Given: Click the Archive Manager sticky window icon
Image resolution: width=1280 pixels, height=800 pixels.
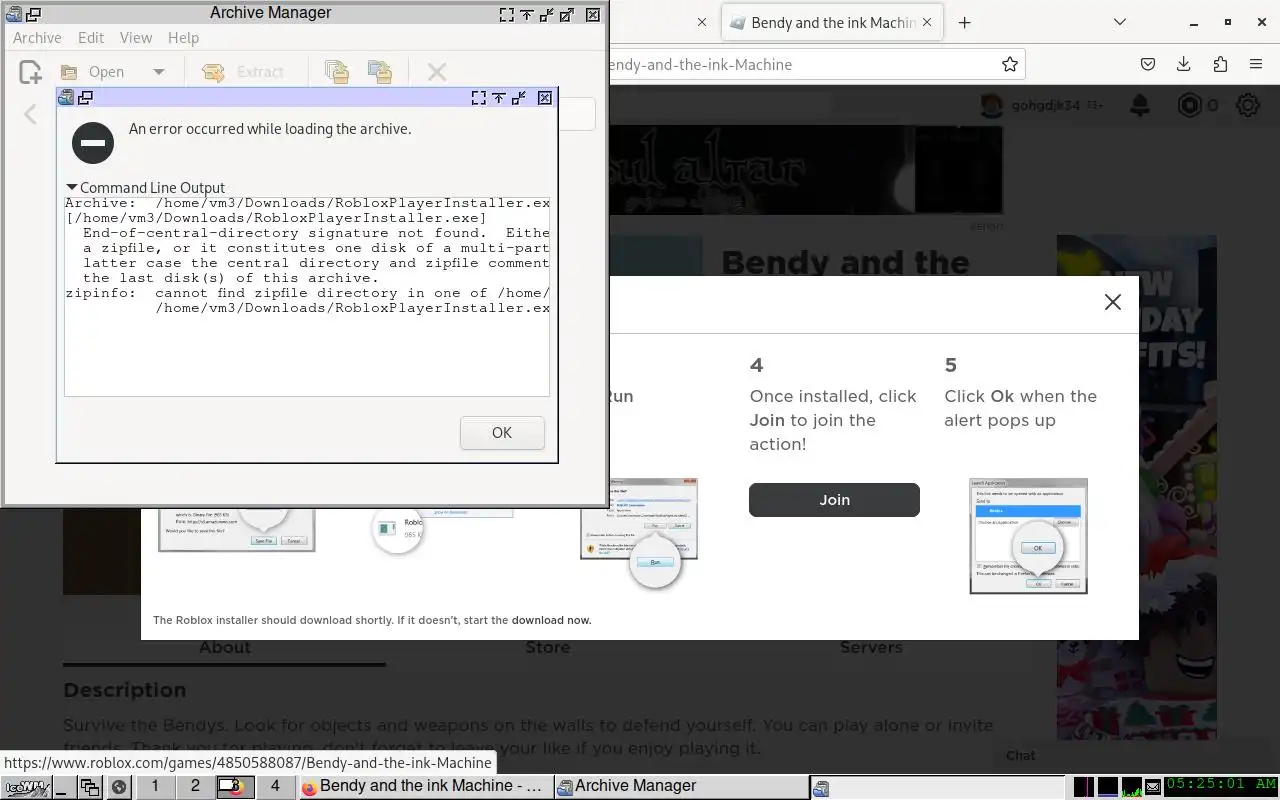Looking at the screenshot, I should point(33,14).
